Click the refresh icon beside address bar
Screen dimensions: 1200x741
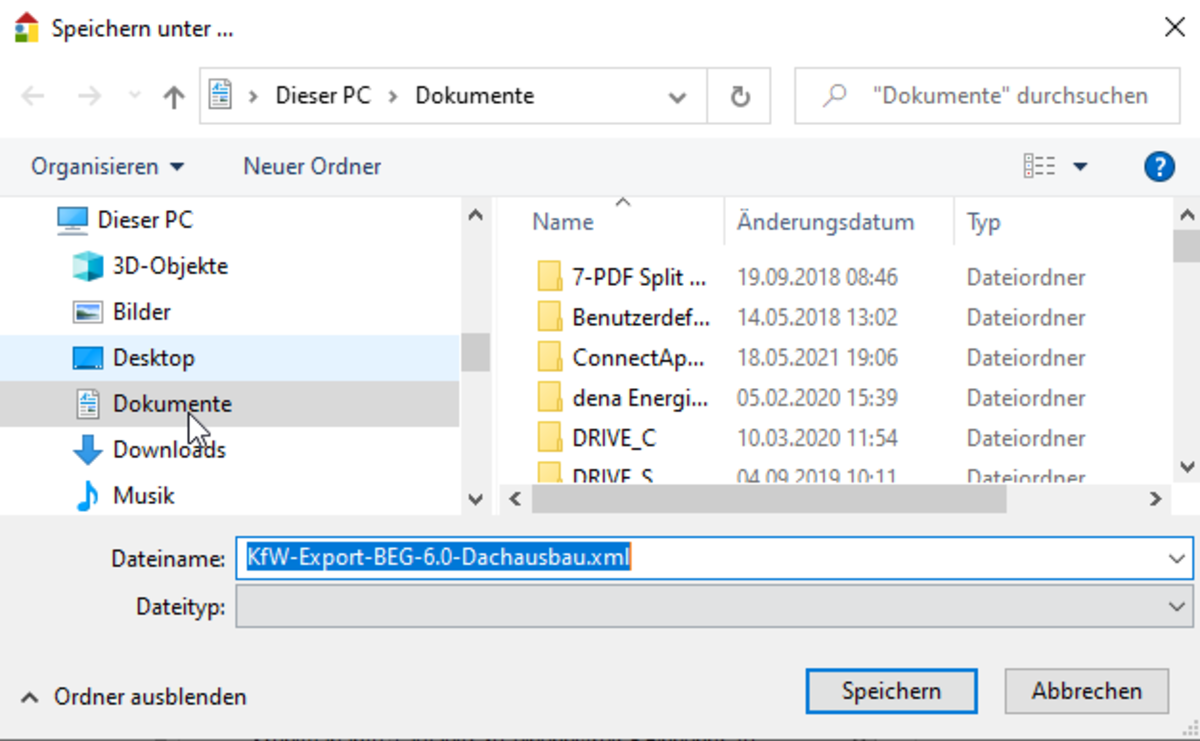739,96
